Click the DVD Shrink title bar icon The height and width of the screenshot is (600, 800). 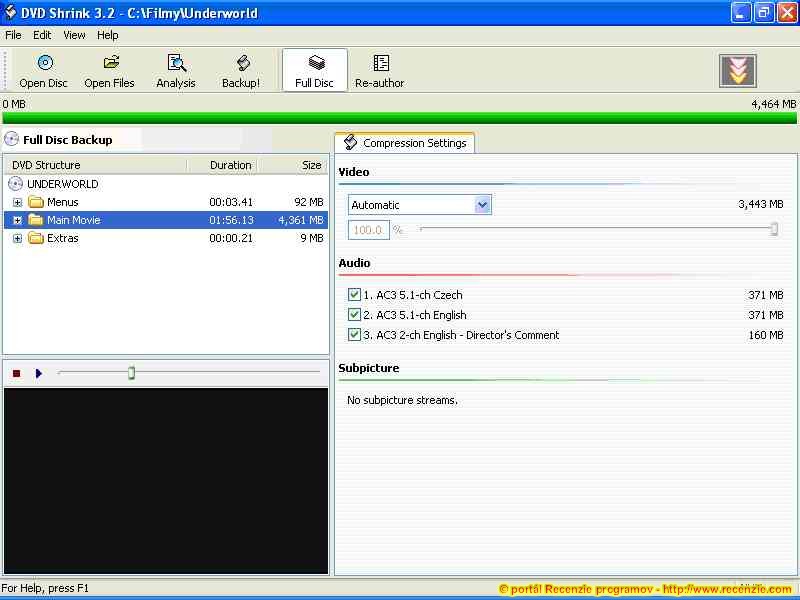coord(10,12)
